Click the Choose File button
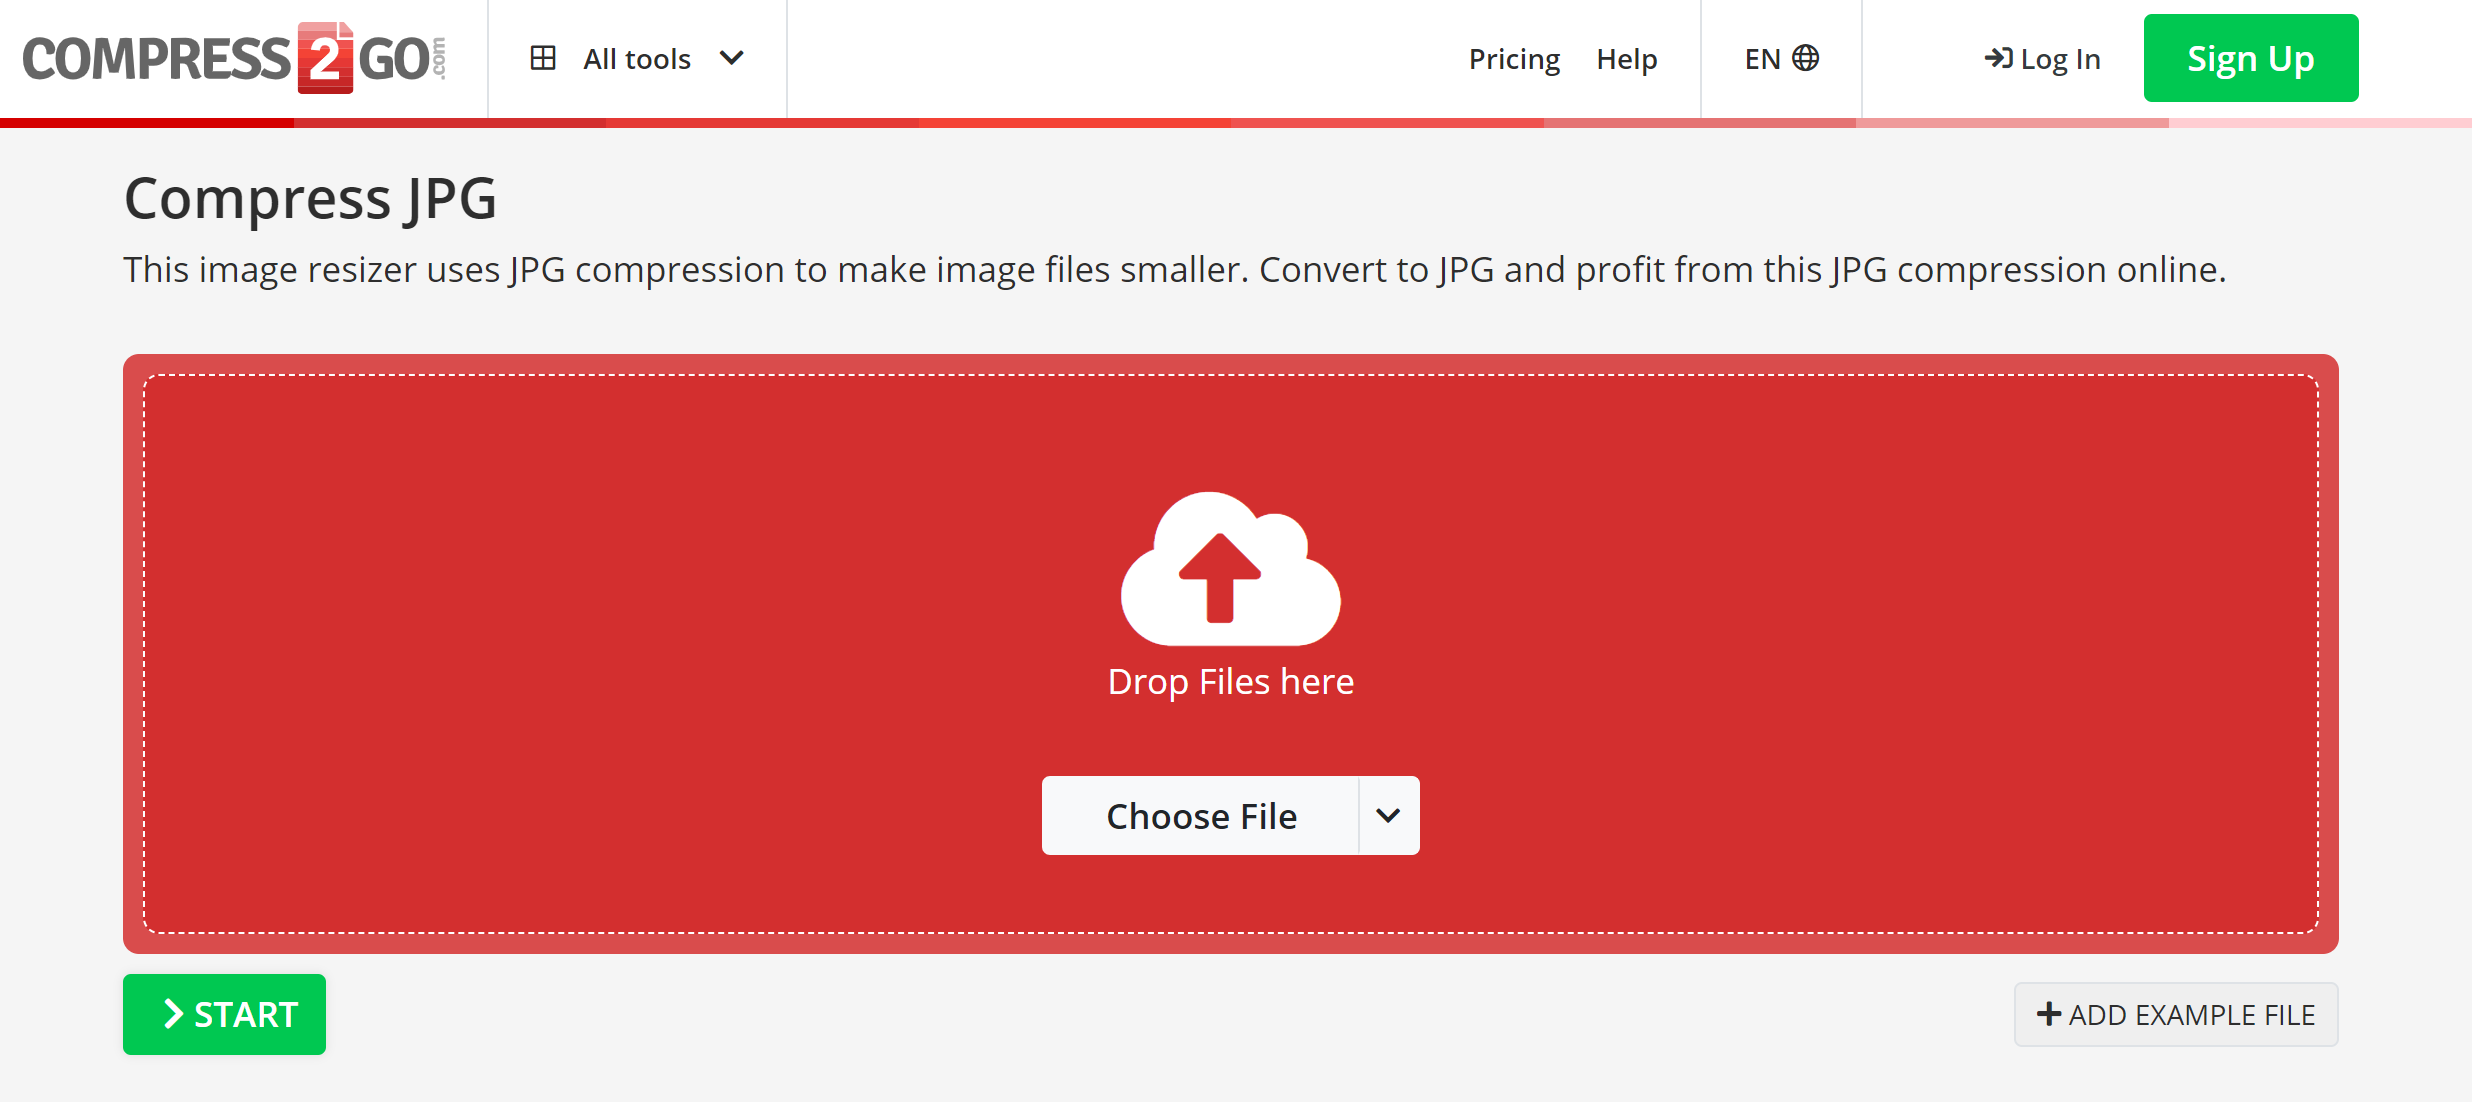This screenshot has height=1102, width=2472. [1201, 816]
